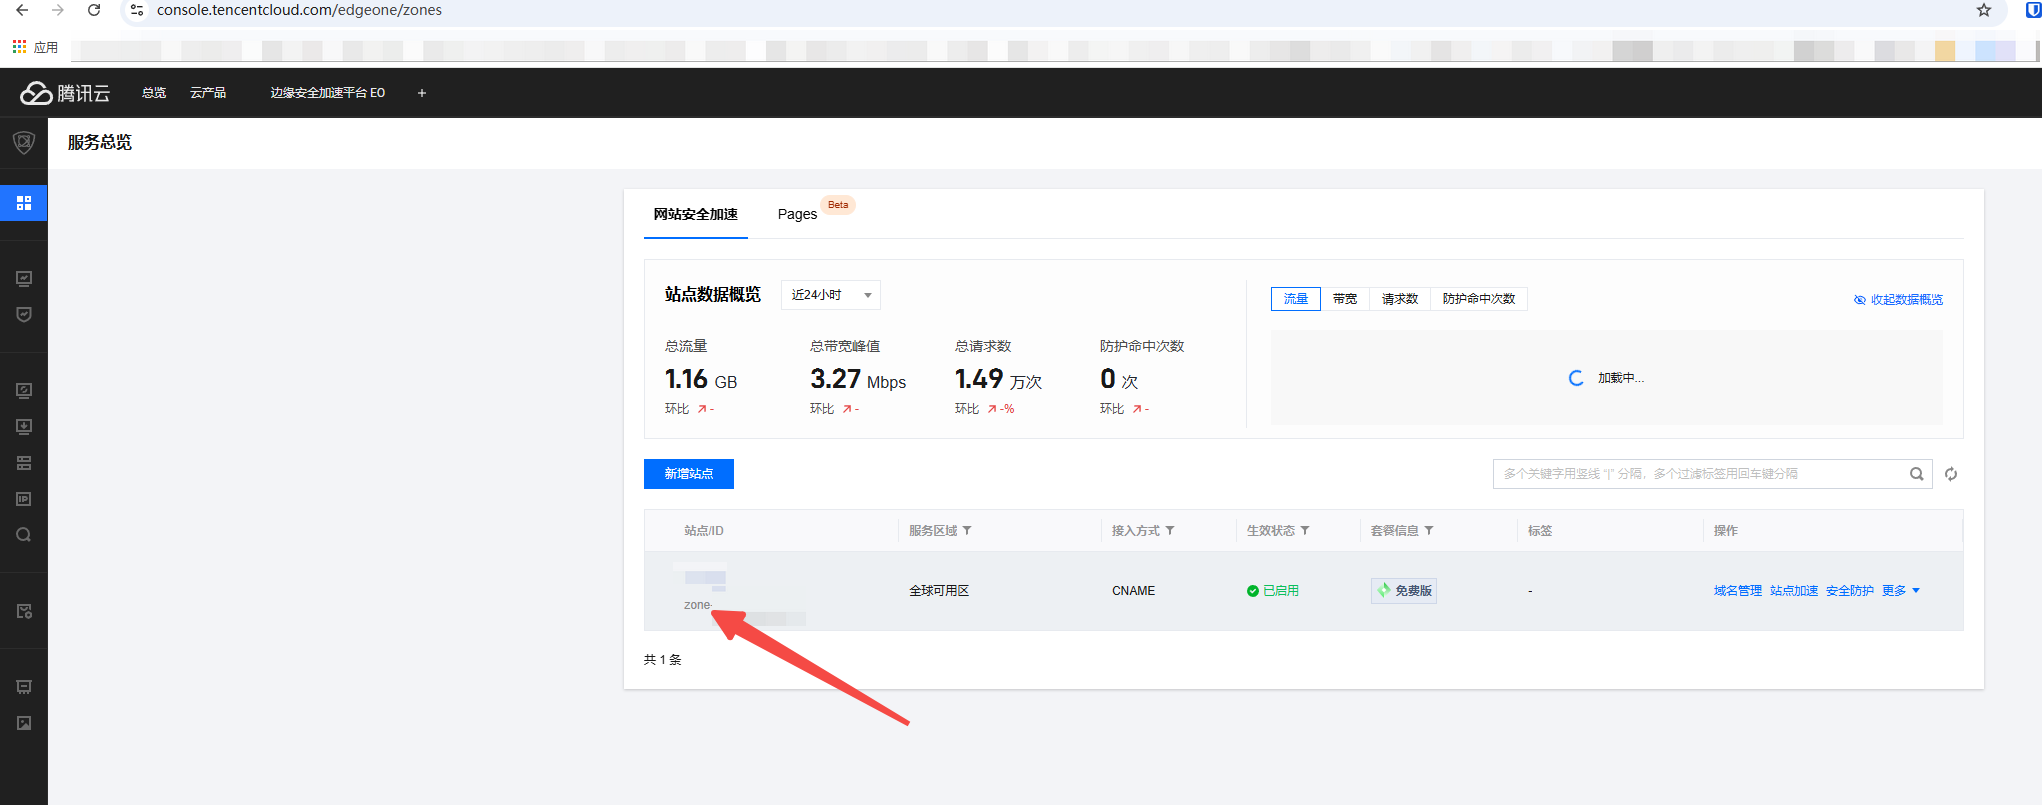Open 安全防护 for the site row
The width and height of the screenshot is (2042, 805).
(x=1850, y=591)
